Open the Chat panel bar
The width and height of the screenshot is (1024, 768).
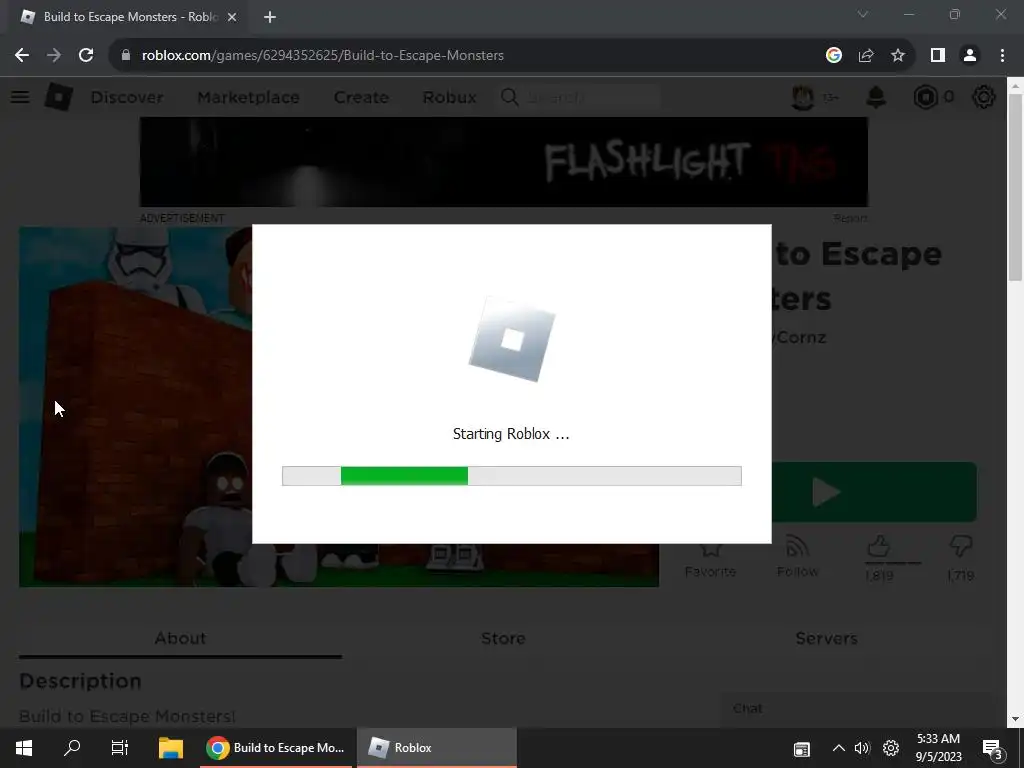pyautogui.click(x=856, y=709)
